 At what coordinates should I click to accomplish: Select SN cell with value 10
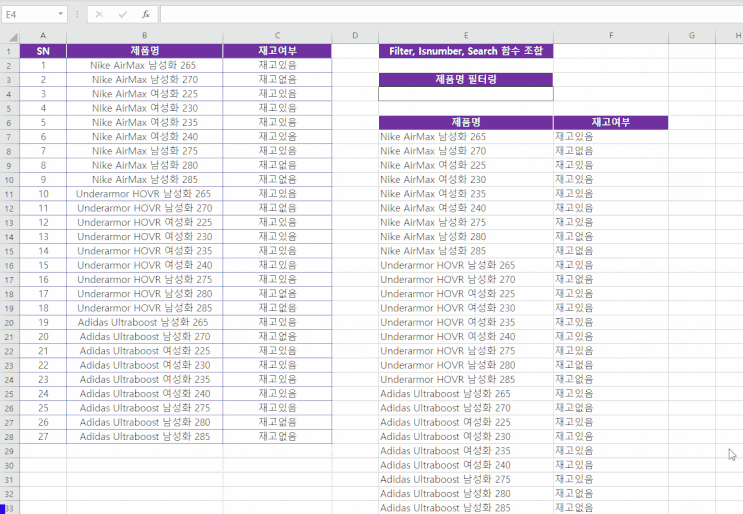[x=43, y=194]
